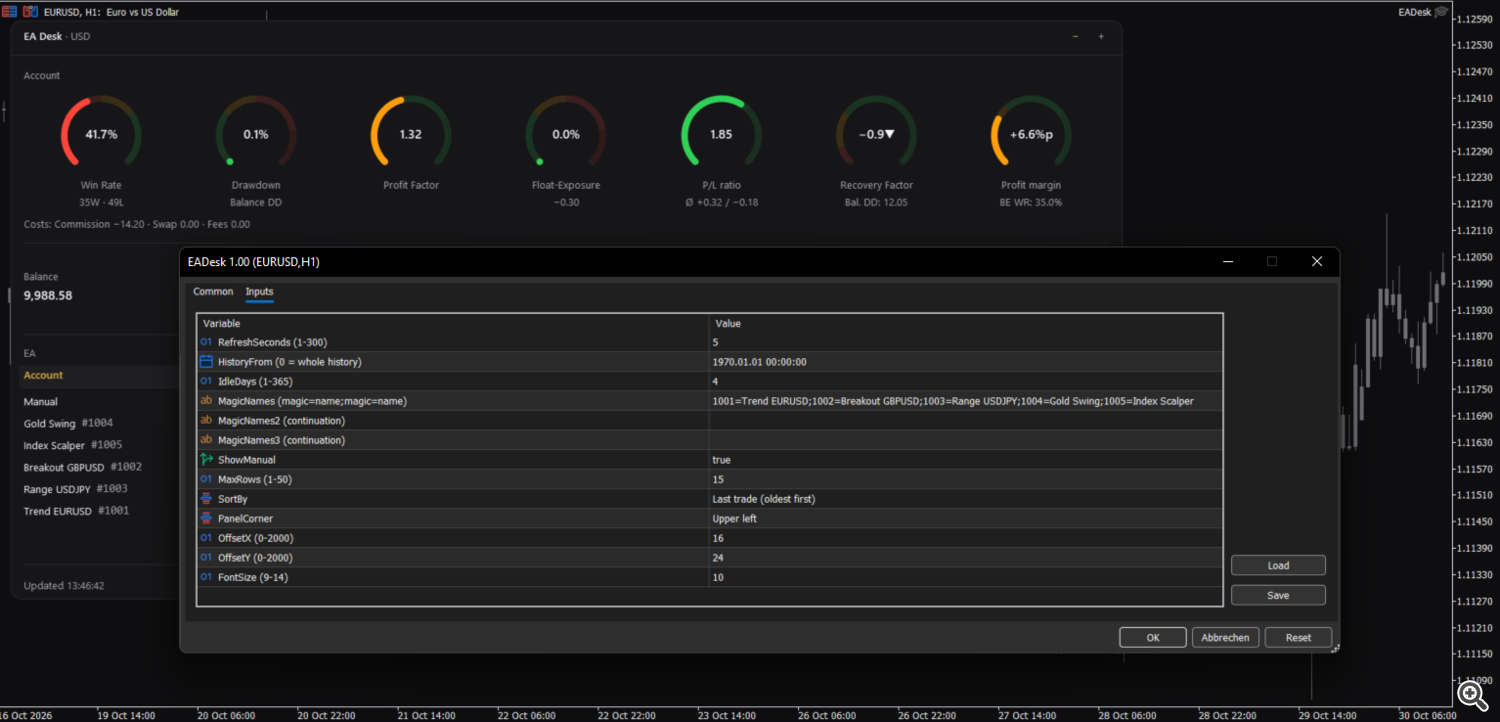1500x722 pixels.
Task: Click the integer icon beside MaxRows
Action: (206, 479)
